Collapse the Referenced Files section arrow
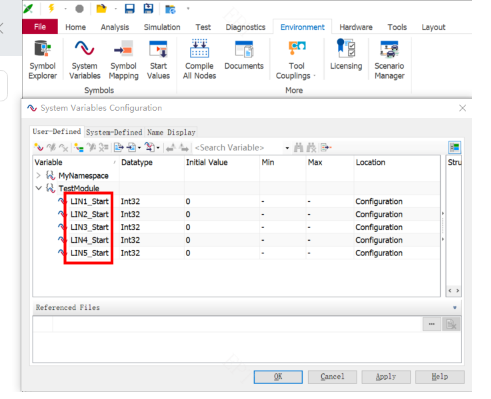 [x=455, y=307]
